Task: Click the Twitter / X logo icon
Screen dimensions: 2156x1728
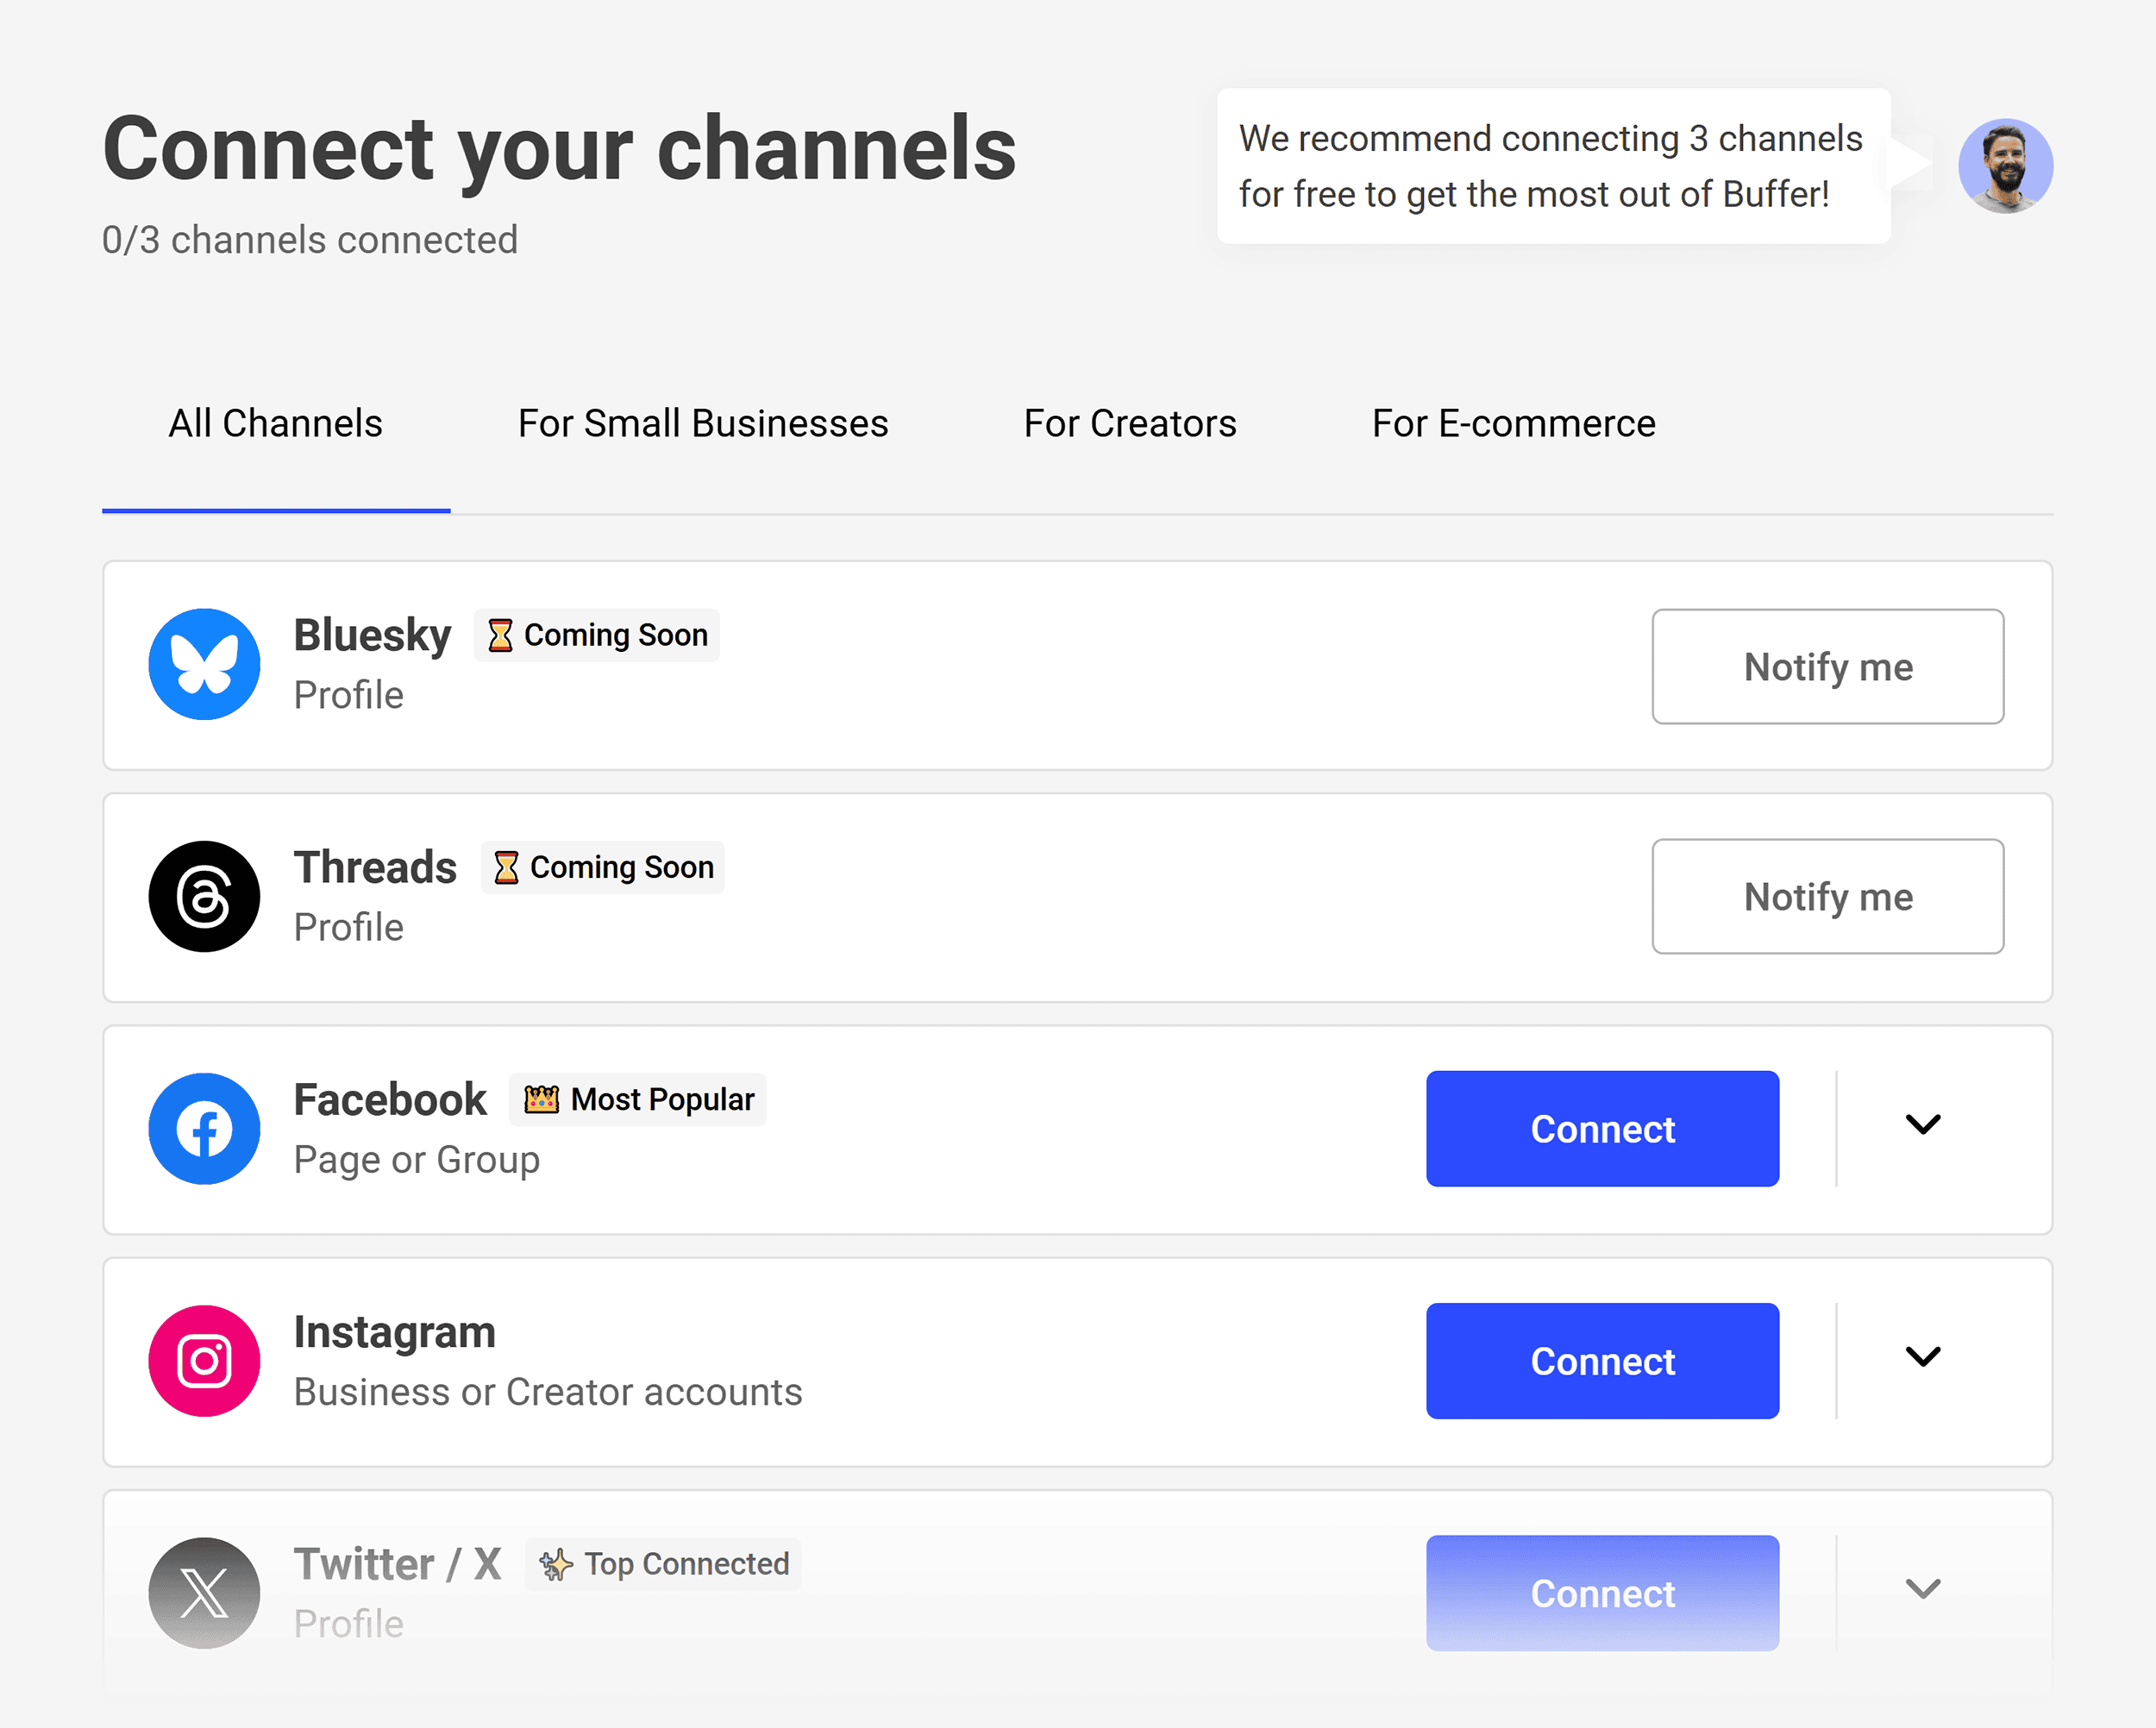Action: click(204, 1592)
